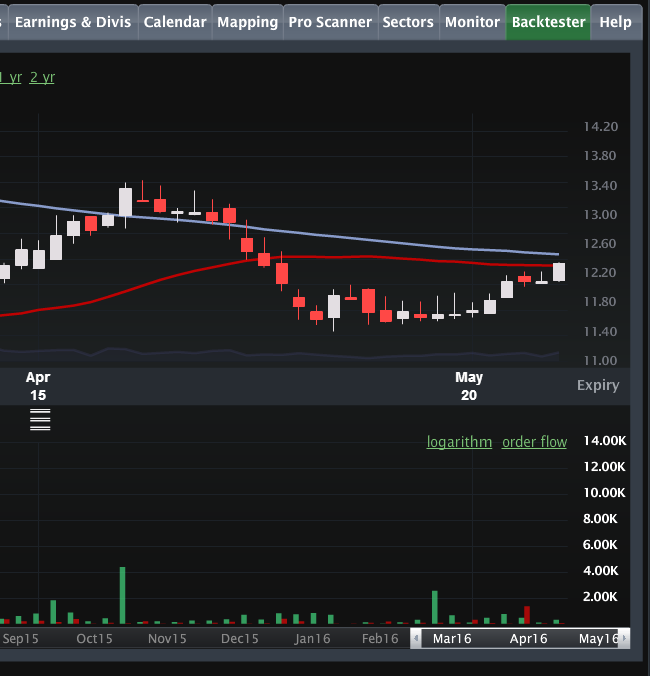Click the right arrow of timeline range selector
This screenshot has width=650, height=676.
click(x=624, y=638)
